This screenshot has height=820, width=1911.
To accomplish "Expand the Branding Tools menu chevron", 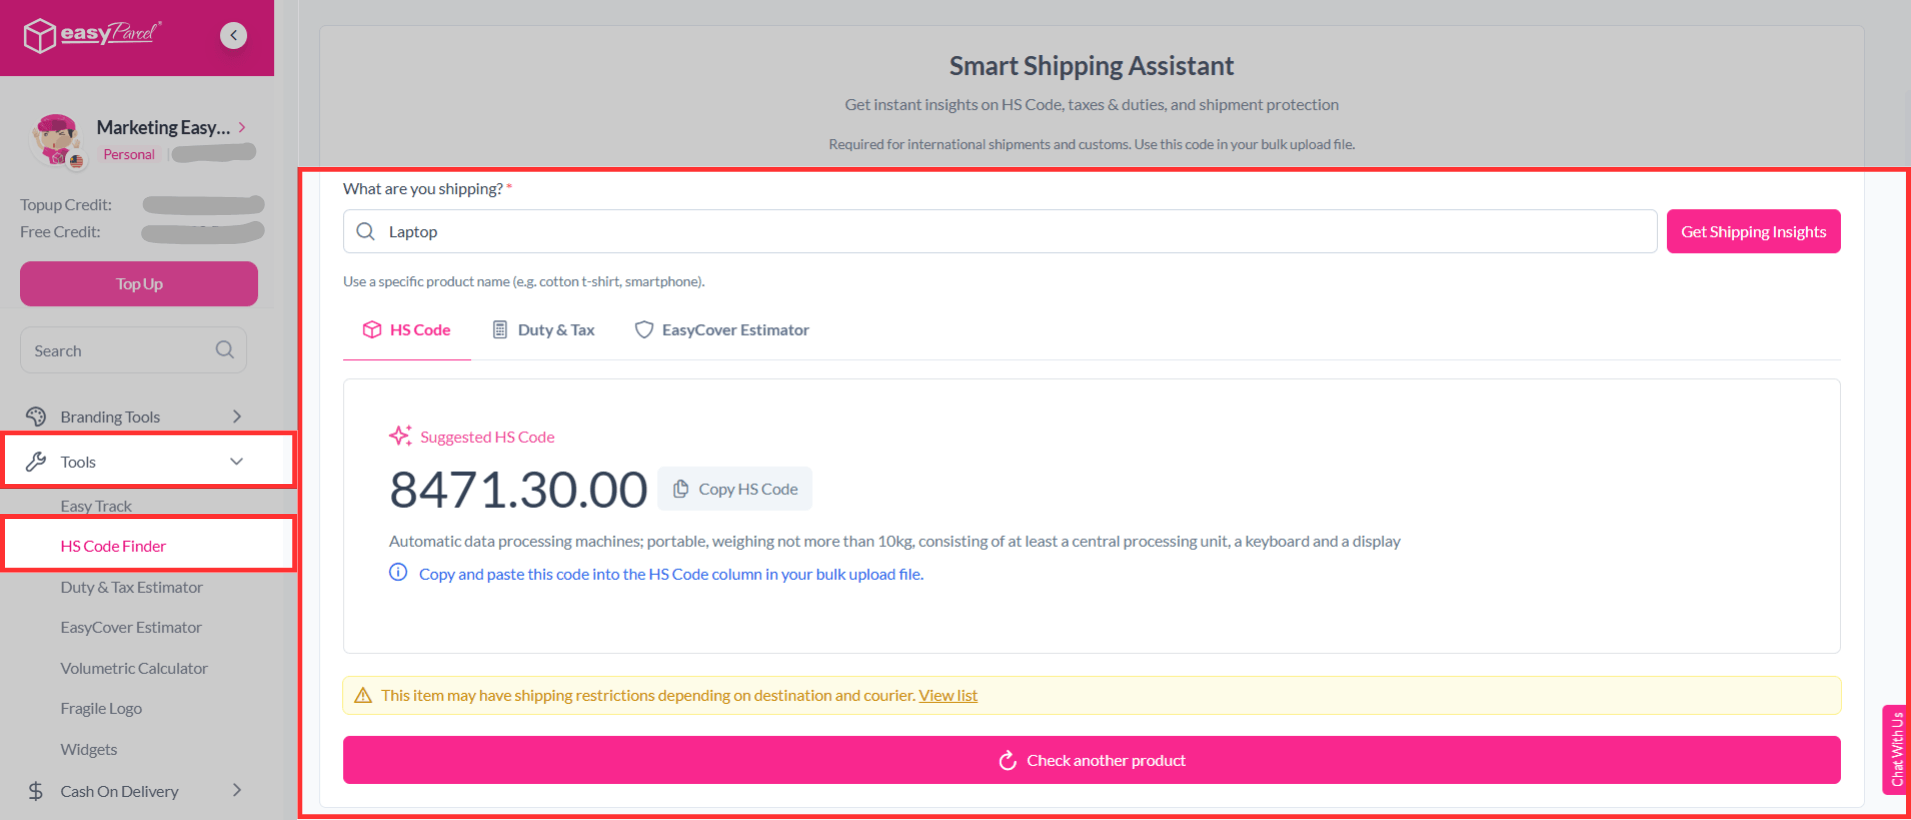I will (x=237, y=417).
